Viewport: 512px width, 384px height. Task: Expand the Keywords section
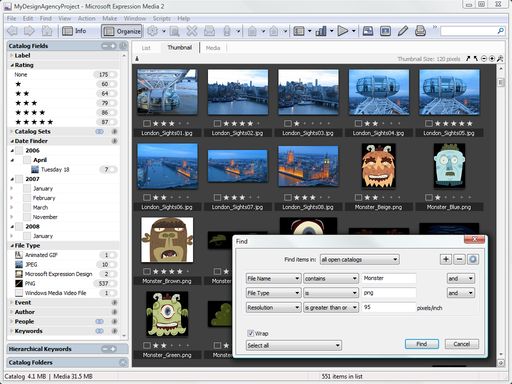click(12, 331)
